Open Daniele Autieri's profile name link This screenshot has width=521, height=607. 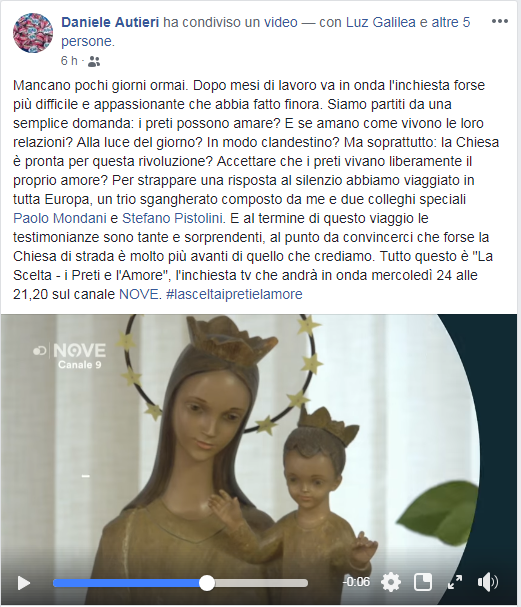[x=110, y=22]
